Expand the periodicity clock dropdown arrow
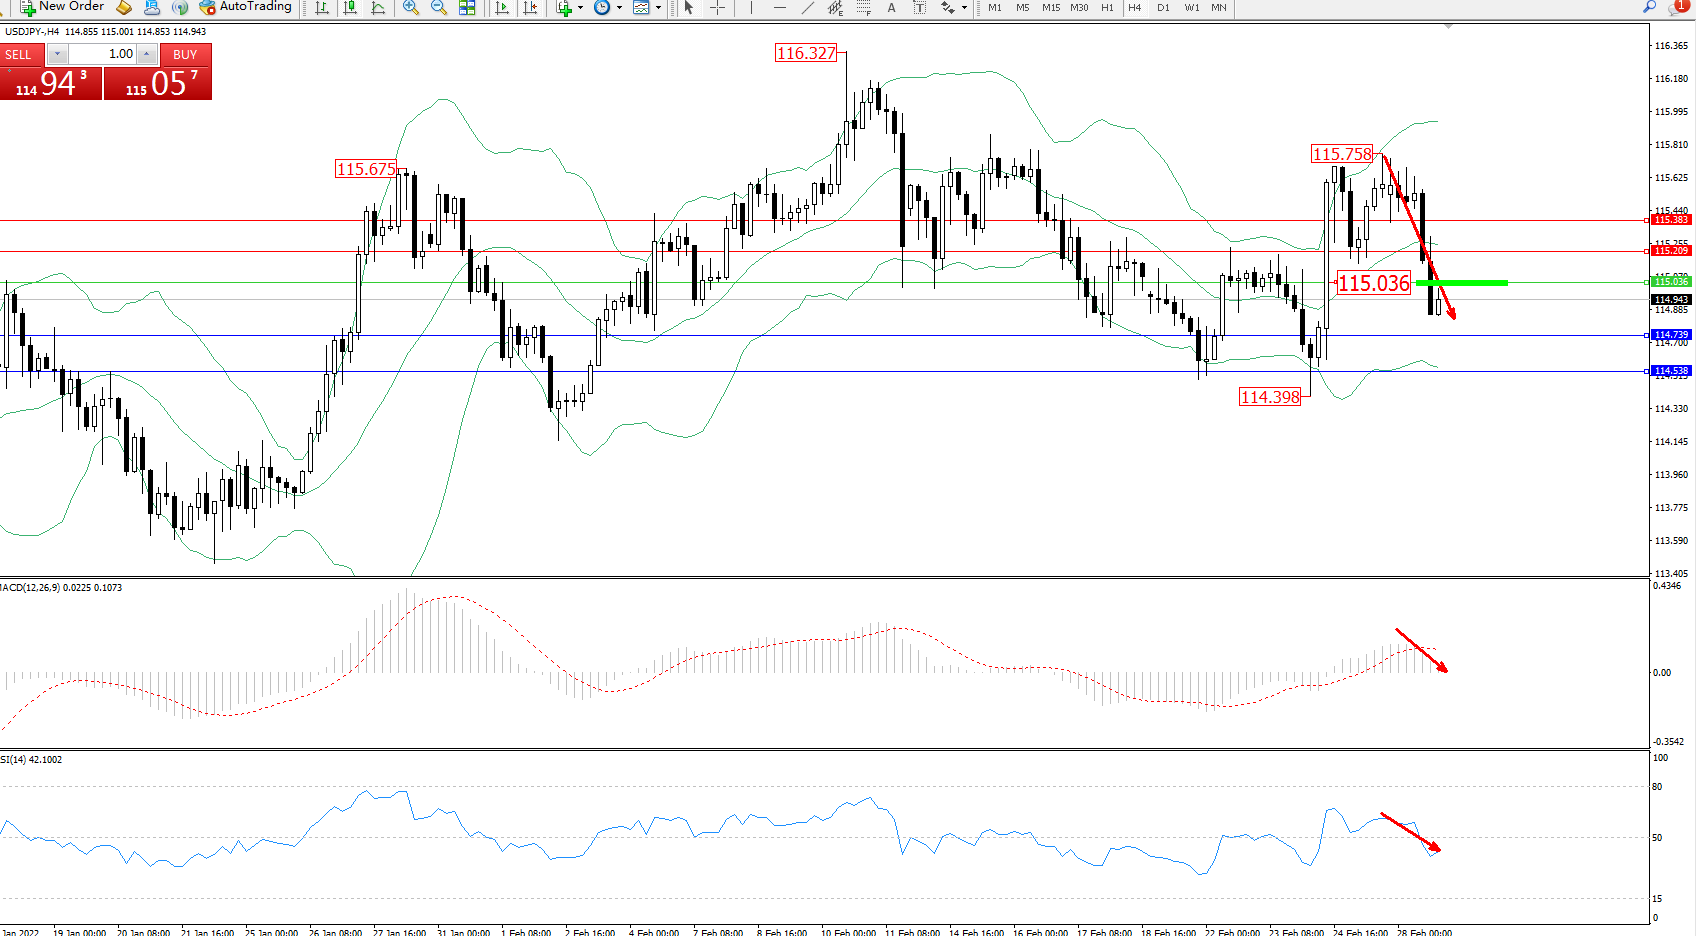Screen dimensions: 1696x936 click(619, 8)
